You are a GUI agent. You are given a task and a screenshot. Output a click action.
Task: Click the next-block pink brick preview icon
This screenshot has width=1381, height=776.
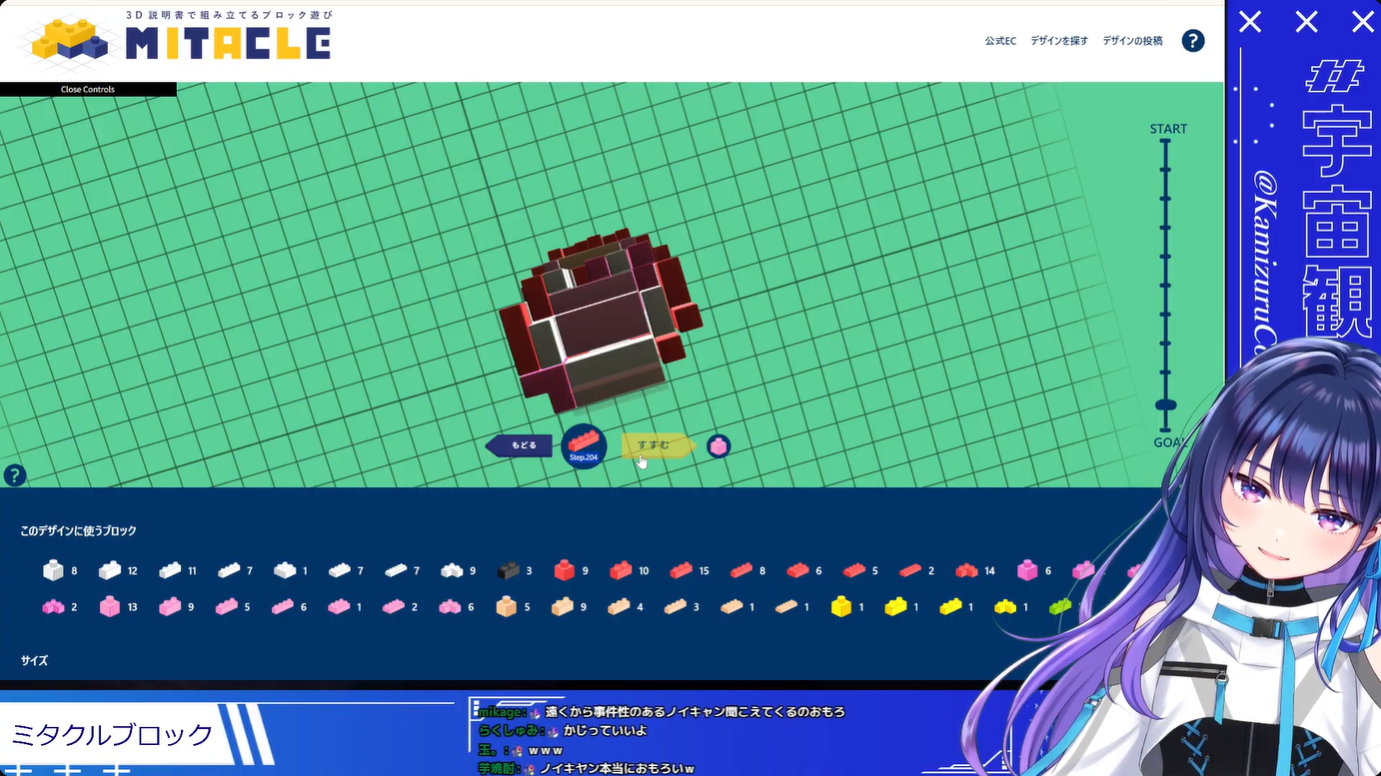(718, 446)
